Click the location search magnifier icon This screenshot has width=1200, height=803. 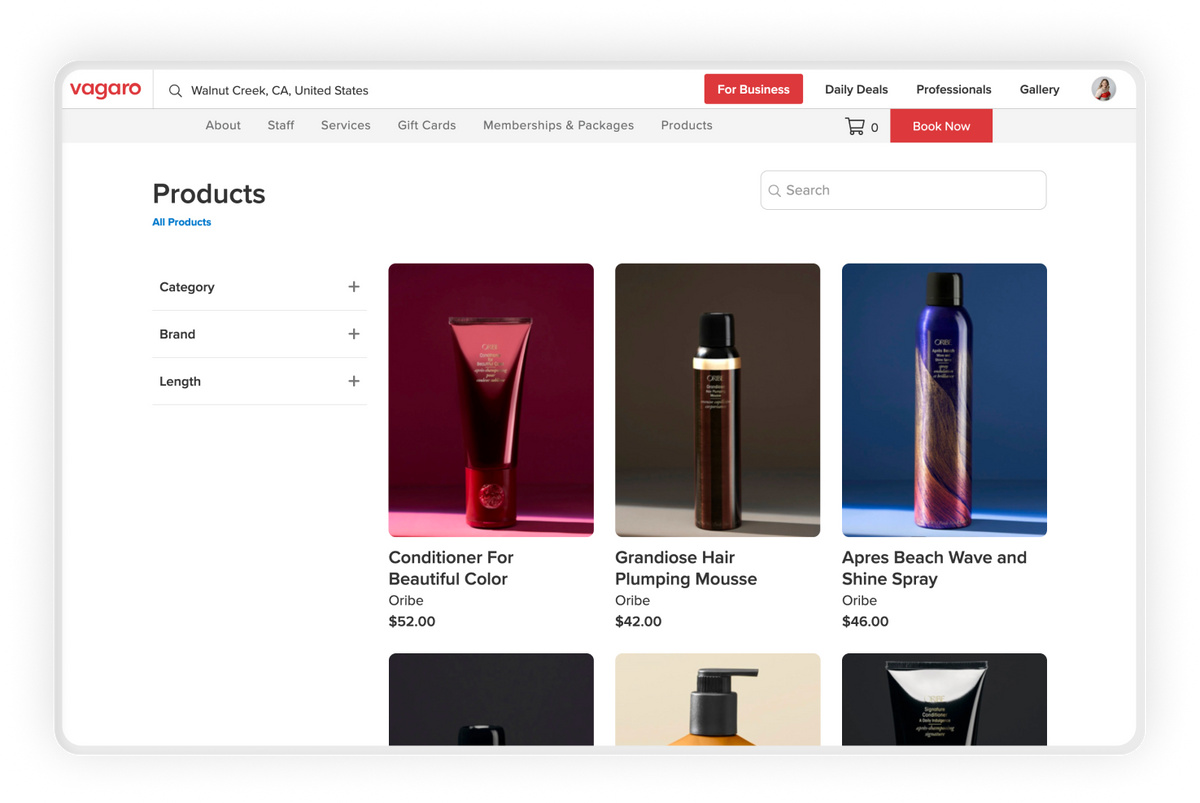click(x=175, y=90)
